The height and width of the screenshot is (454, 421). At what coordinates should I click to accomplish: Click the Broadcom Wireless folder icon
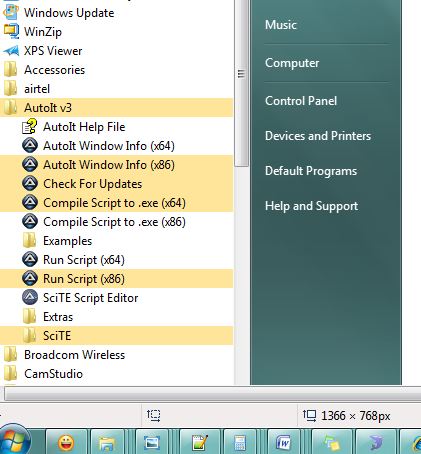pos(11,355)
